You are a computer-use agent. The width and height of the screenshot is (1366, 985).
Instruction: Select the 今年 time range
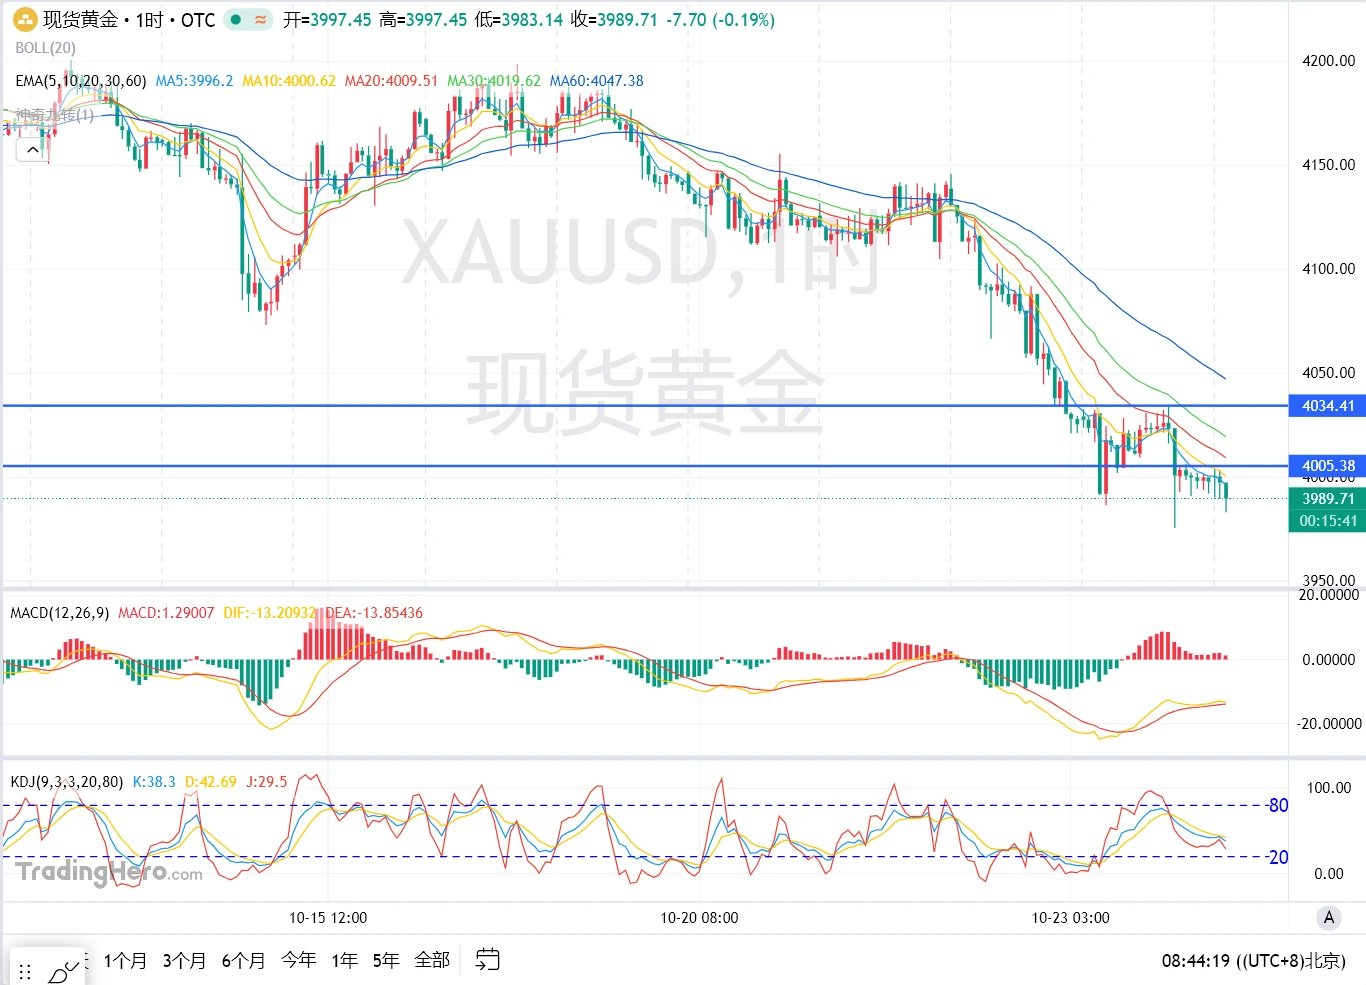(298, 960)
